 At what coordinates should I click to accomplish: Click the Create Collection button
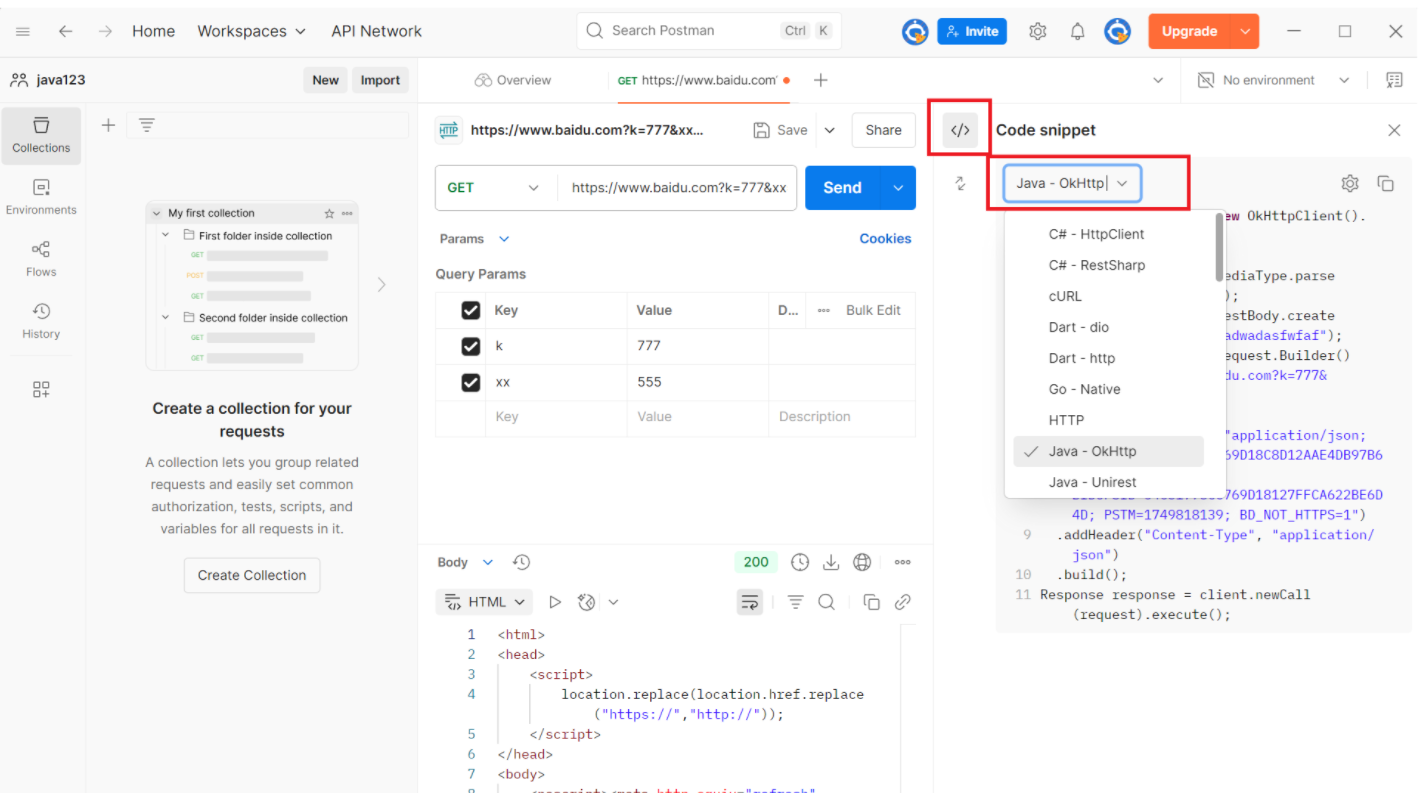click(x=252, y=575)
